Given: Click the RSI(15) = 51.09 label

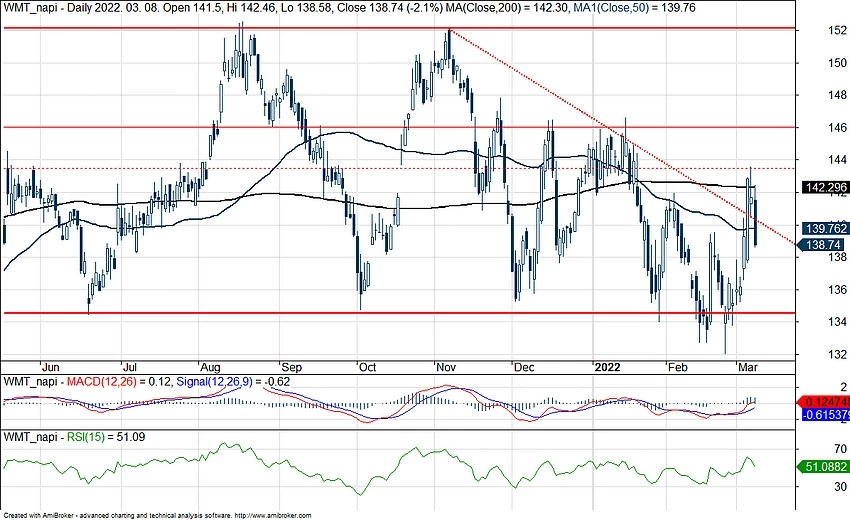Looking at the screenshot, I should point(106,437).
